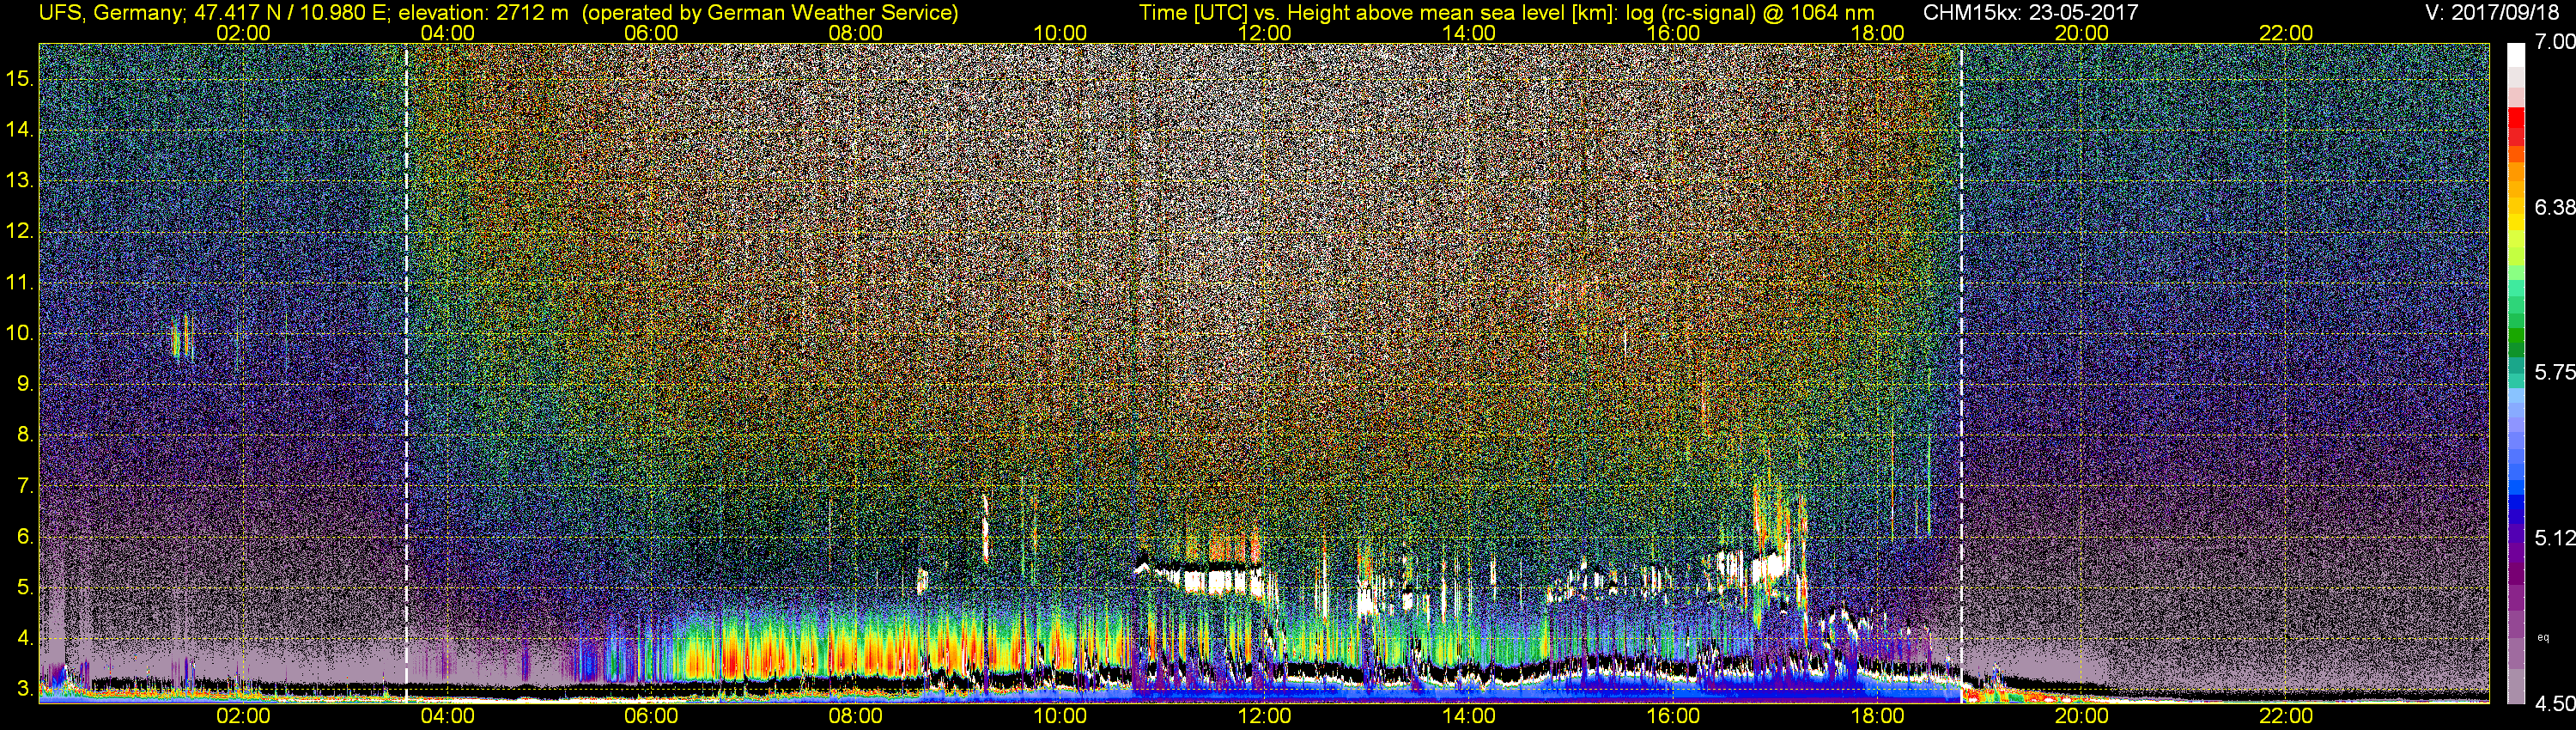Click the station title 'UFS, Germany; 47.417 N / 10.980 E'
Image resolution: width=2576 pixels, height=730 pixels.
pos(215,12)
